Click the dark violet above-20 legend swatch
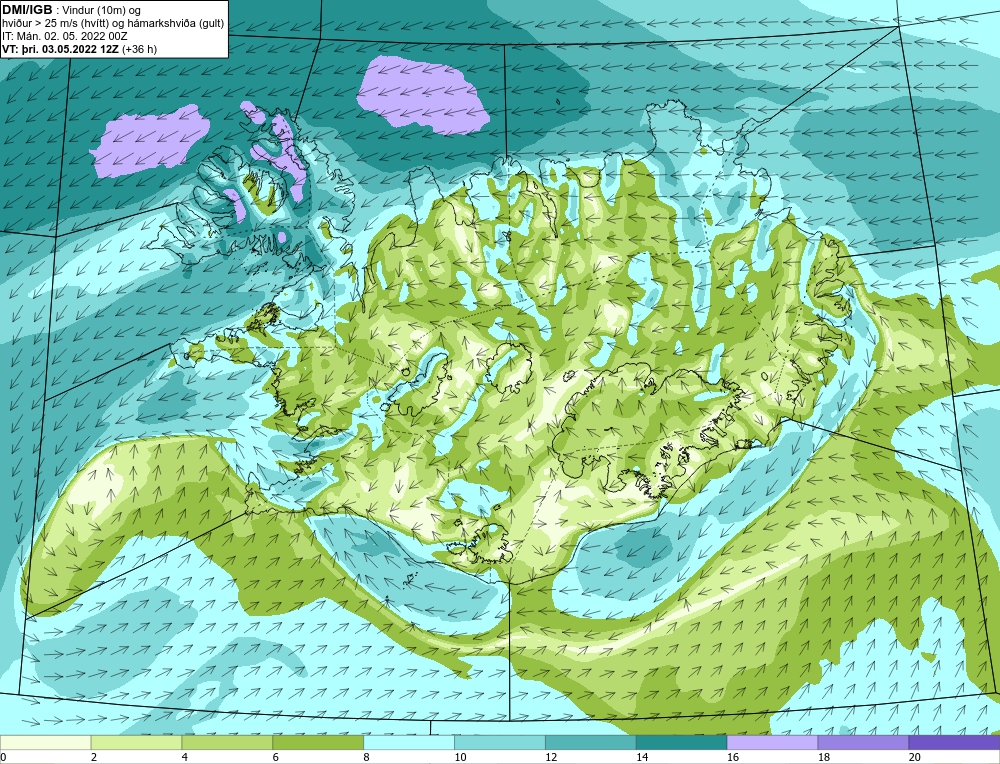 coord(954,742)
